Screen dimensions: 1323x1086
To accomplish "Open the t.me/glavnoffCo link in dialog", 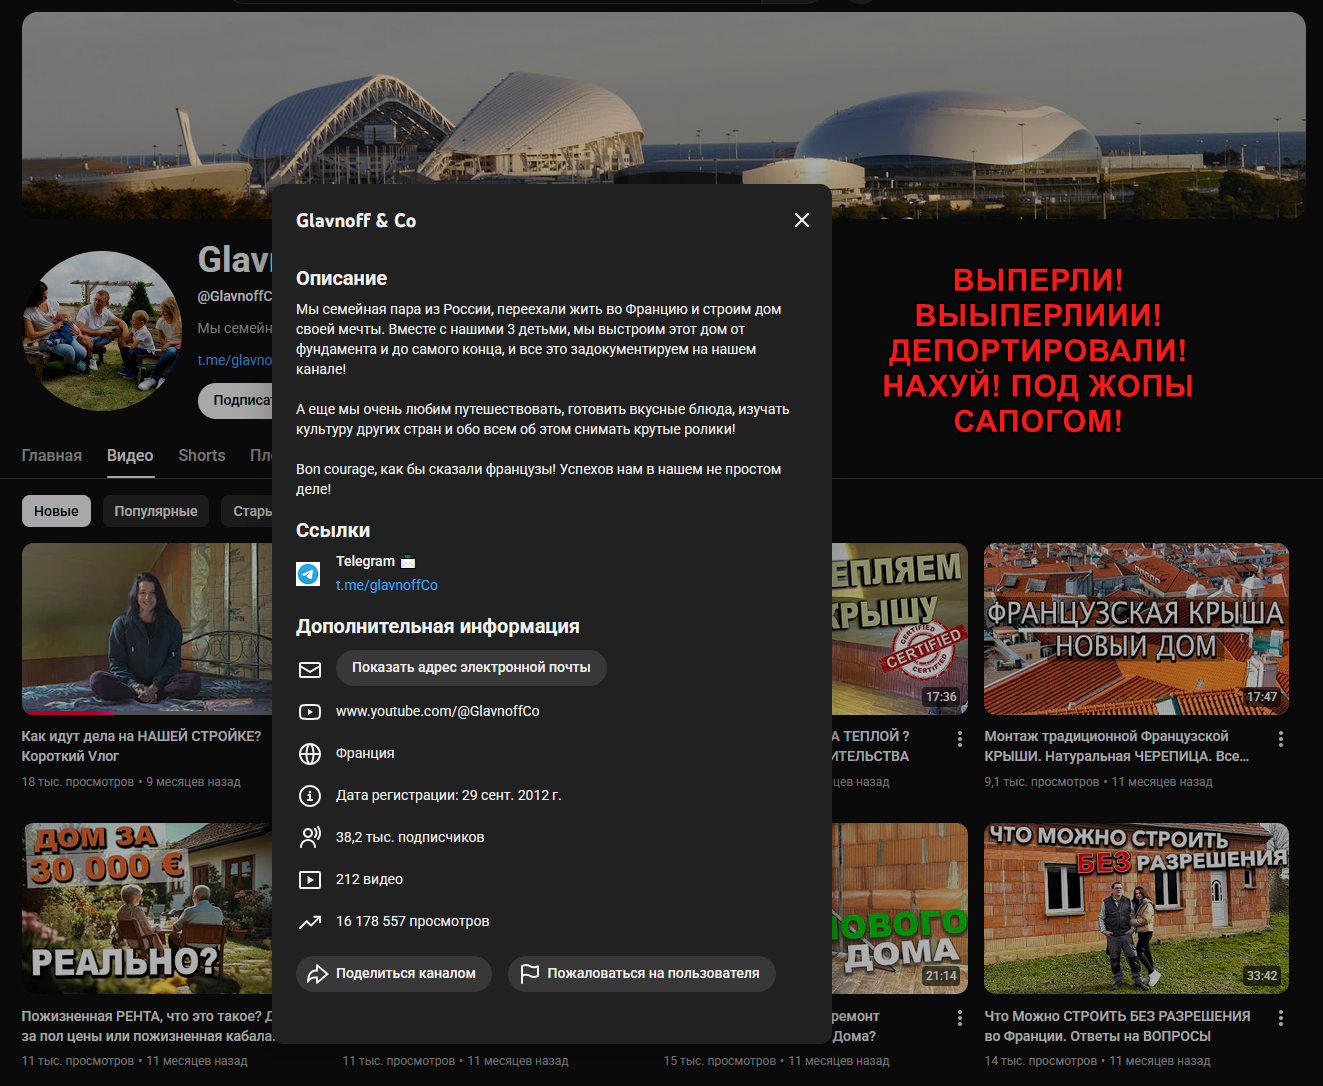I will coord(387,585).
